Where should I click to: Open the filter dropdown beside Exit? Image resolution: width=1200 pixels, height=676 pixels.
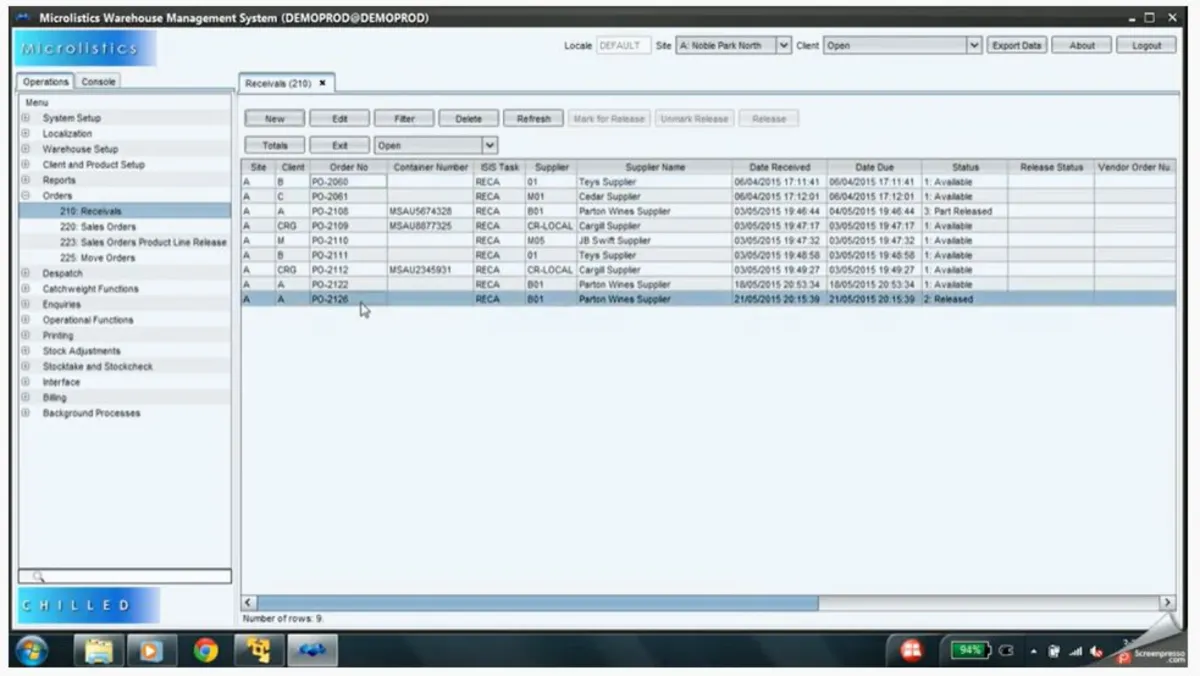(x=435, y=146)
